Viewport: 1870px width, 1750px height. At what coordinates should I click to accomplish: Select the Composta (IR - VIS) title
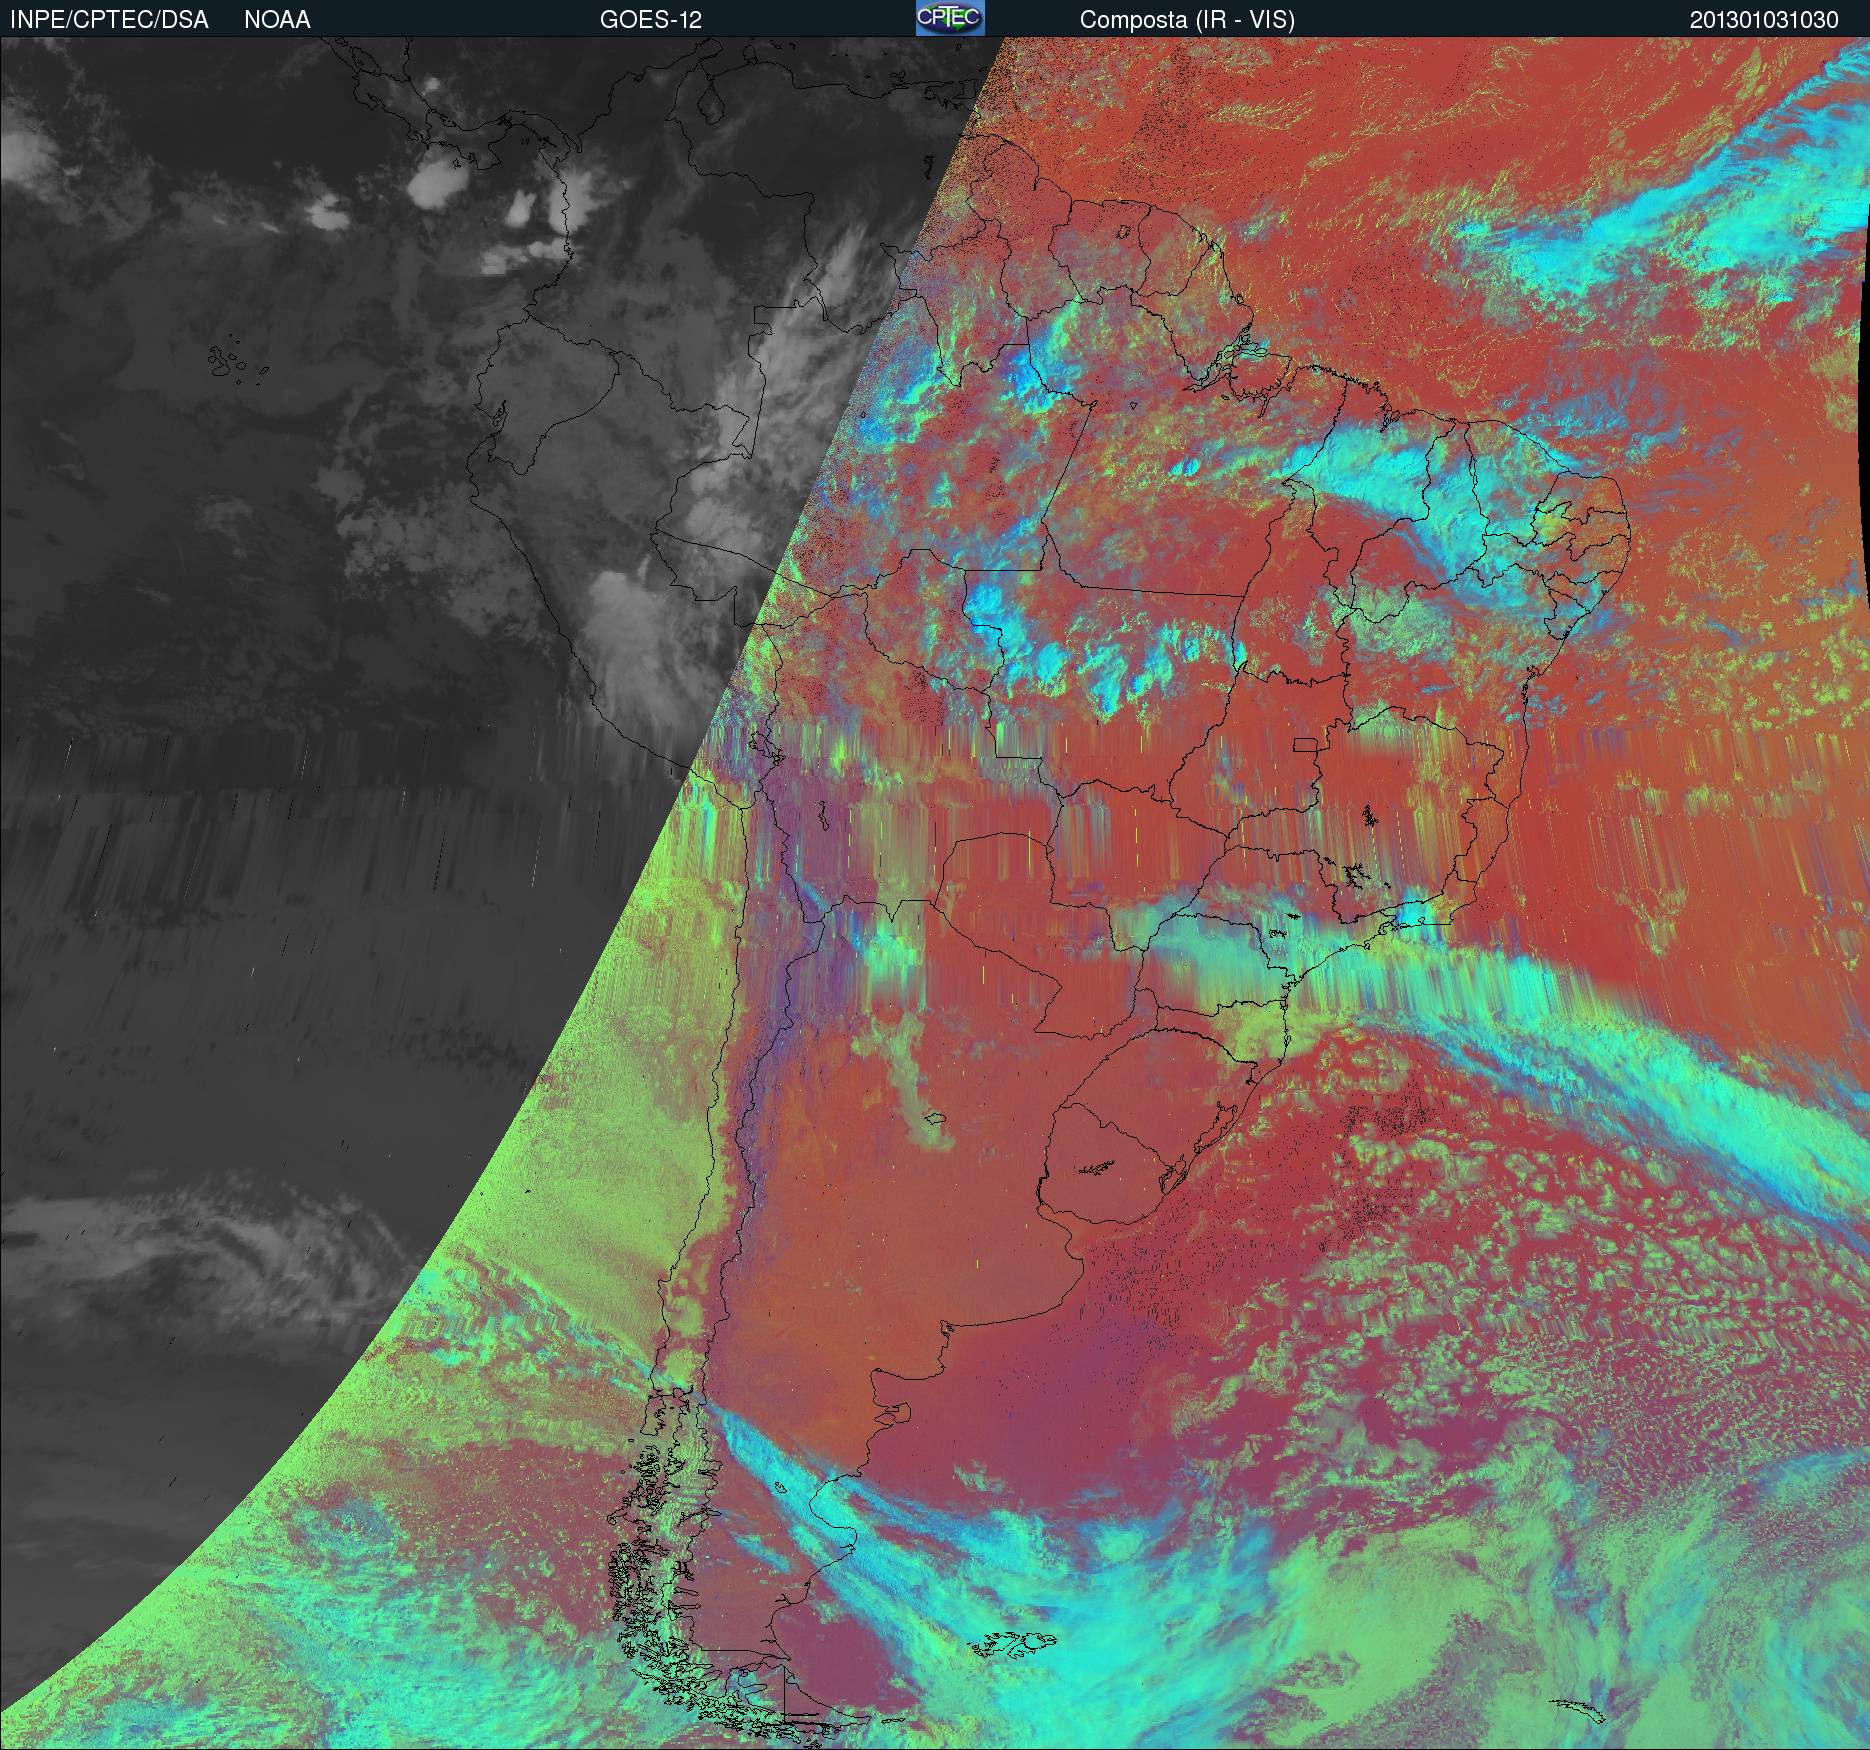pos(1187,20)
